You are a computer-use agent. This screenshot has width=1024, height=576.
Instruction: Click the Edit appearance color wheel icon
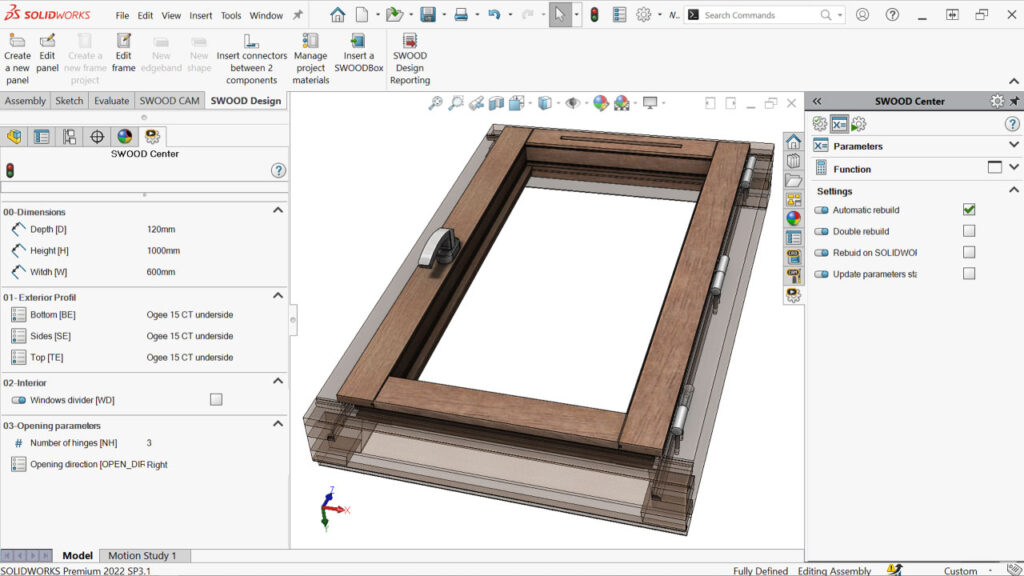pyautogui.click(x=601, y=103)
